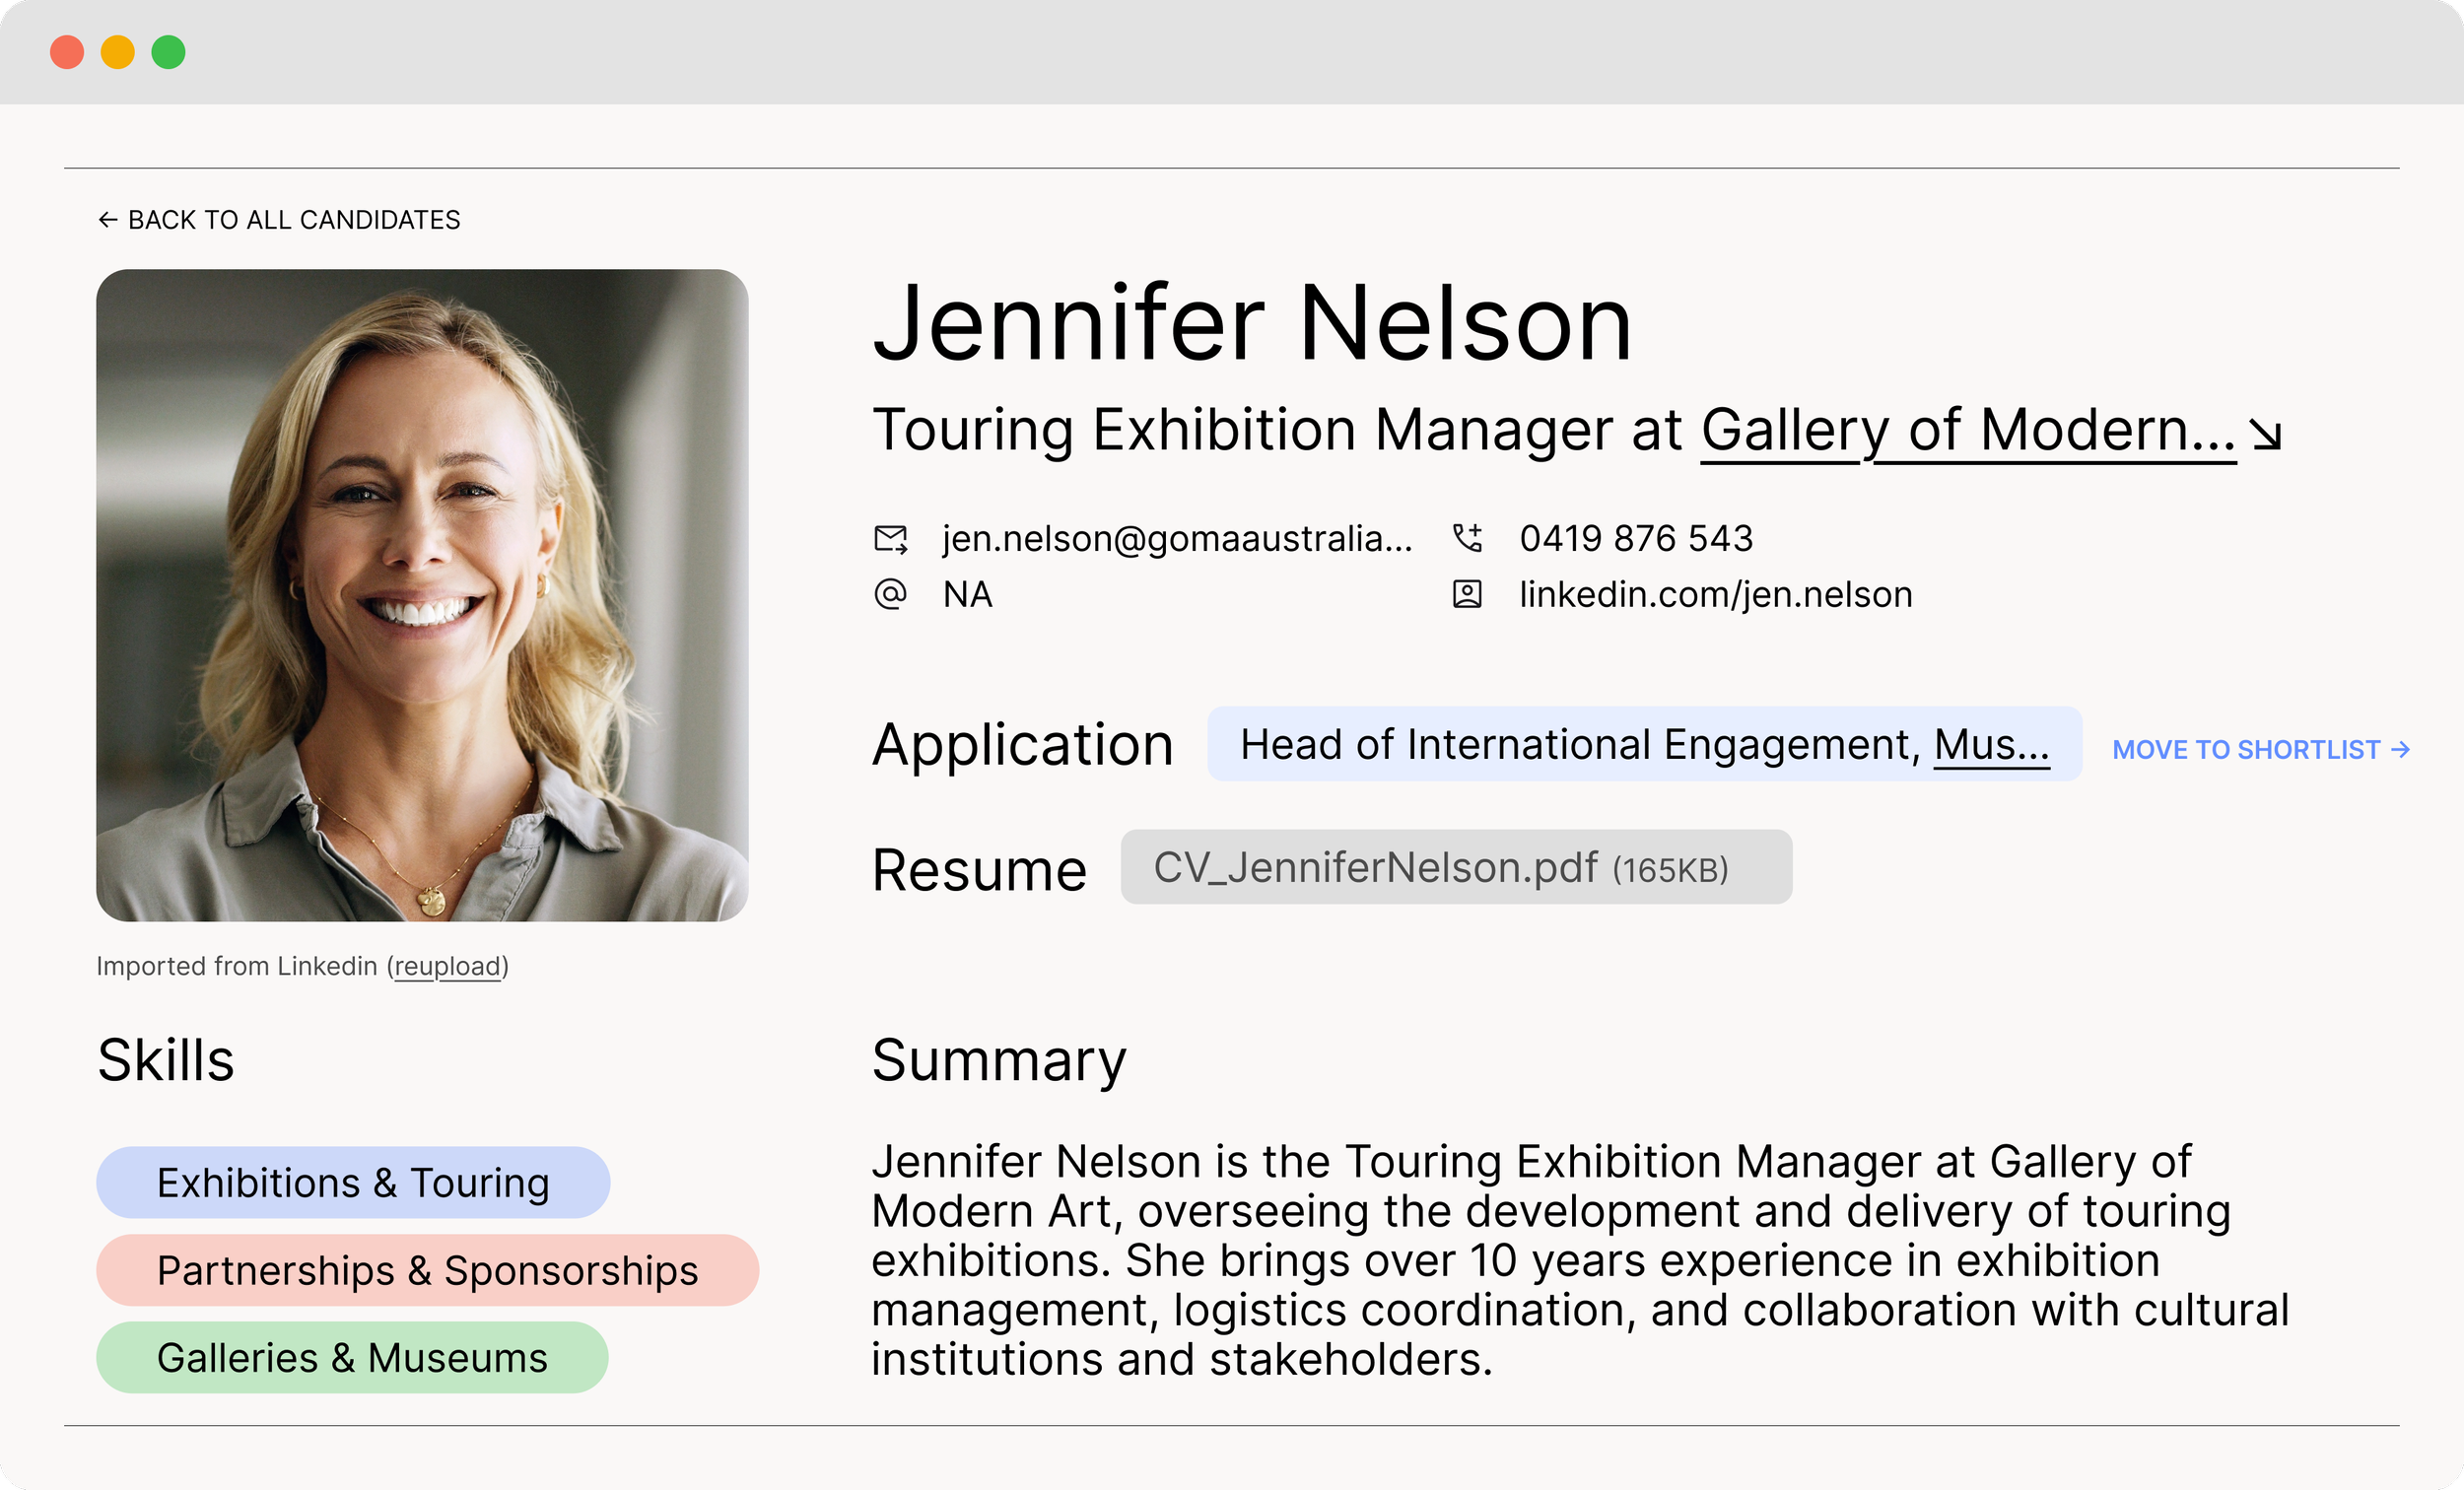Image resolution: width=2464 pixels, height=1490 pixels.
Task: Click the yellow minimize window button
Action: pyautogui.click(x=118, y=52)
